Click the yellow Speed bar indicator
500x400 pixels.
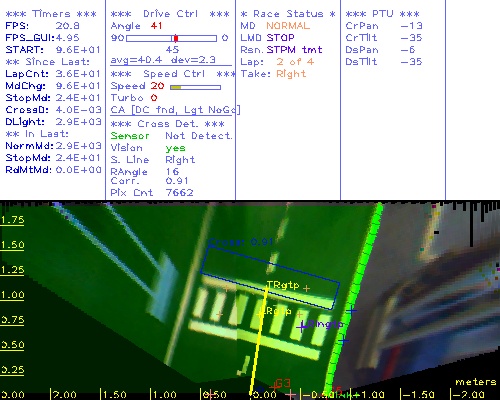(176, 87)
